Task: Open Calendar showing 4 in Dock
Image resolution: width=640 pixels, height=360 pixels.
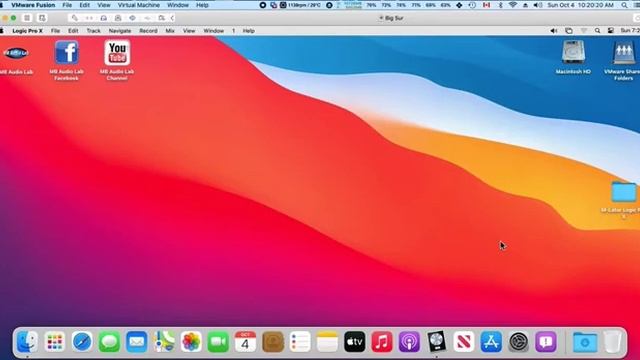Action: 245,342
